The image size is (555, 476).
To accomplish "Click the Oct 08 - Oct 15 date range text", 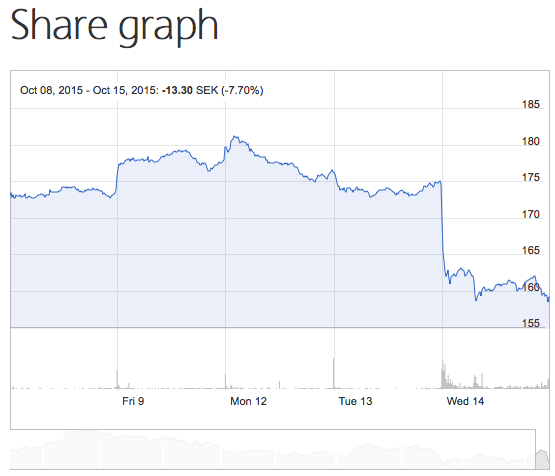I will [x=89, y=90].
